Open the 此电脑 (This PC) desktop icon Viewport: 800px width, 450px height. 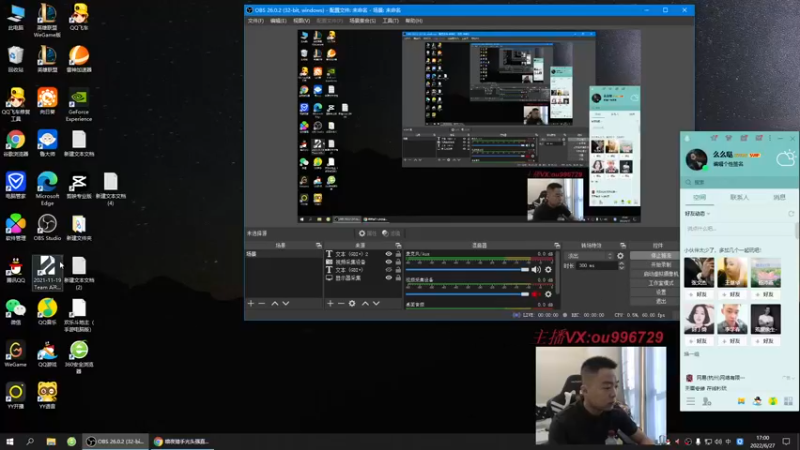16,17
